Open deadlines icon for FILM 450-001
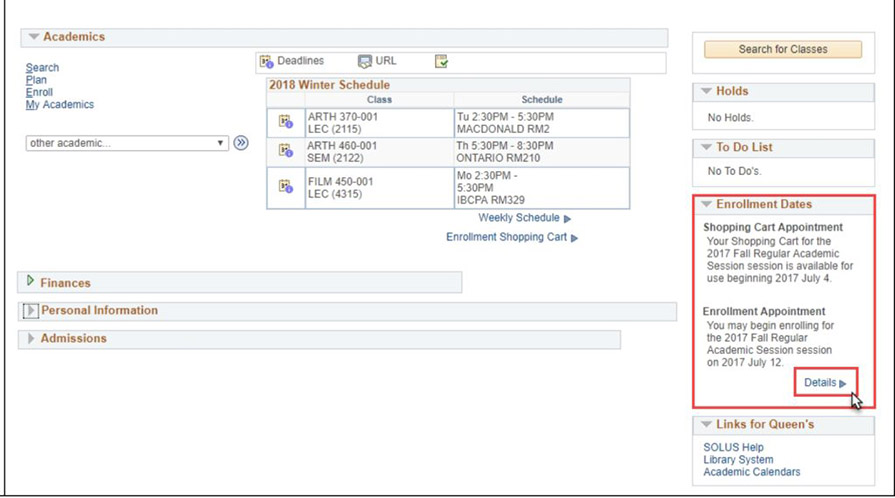 (x=285, y=186)
